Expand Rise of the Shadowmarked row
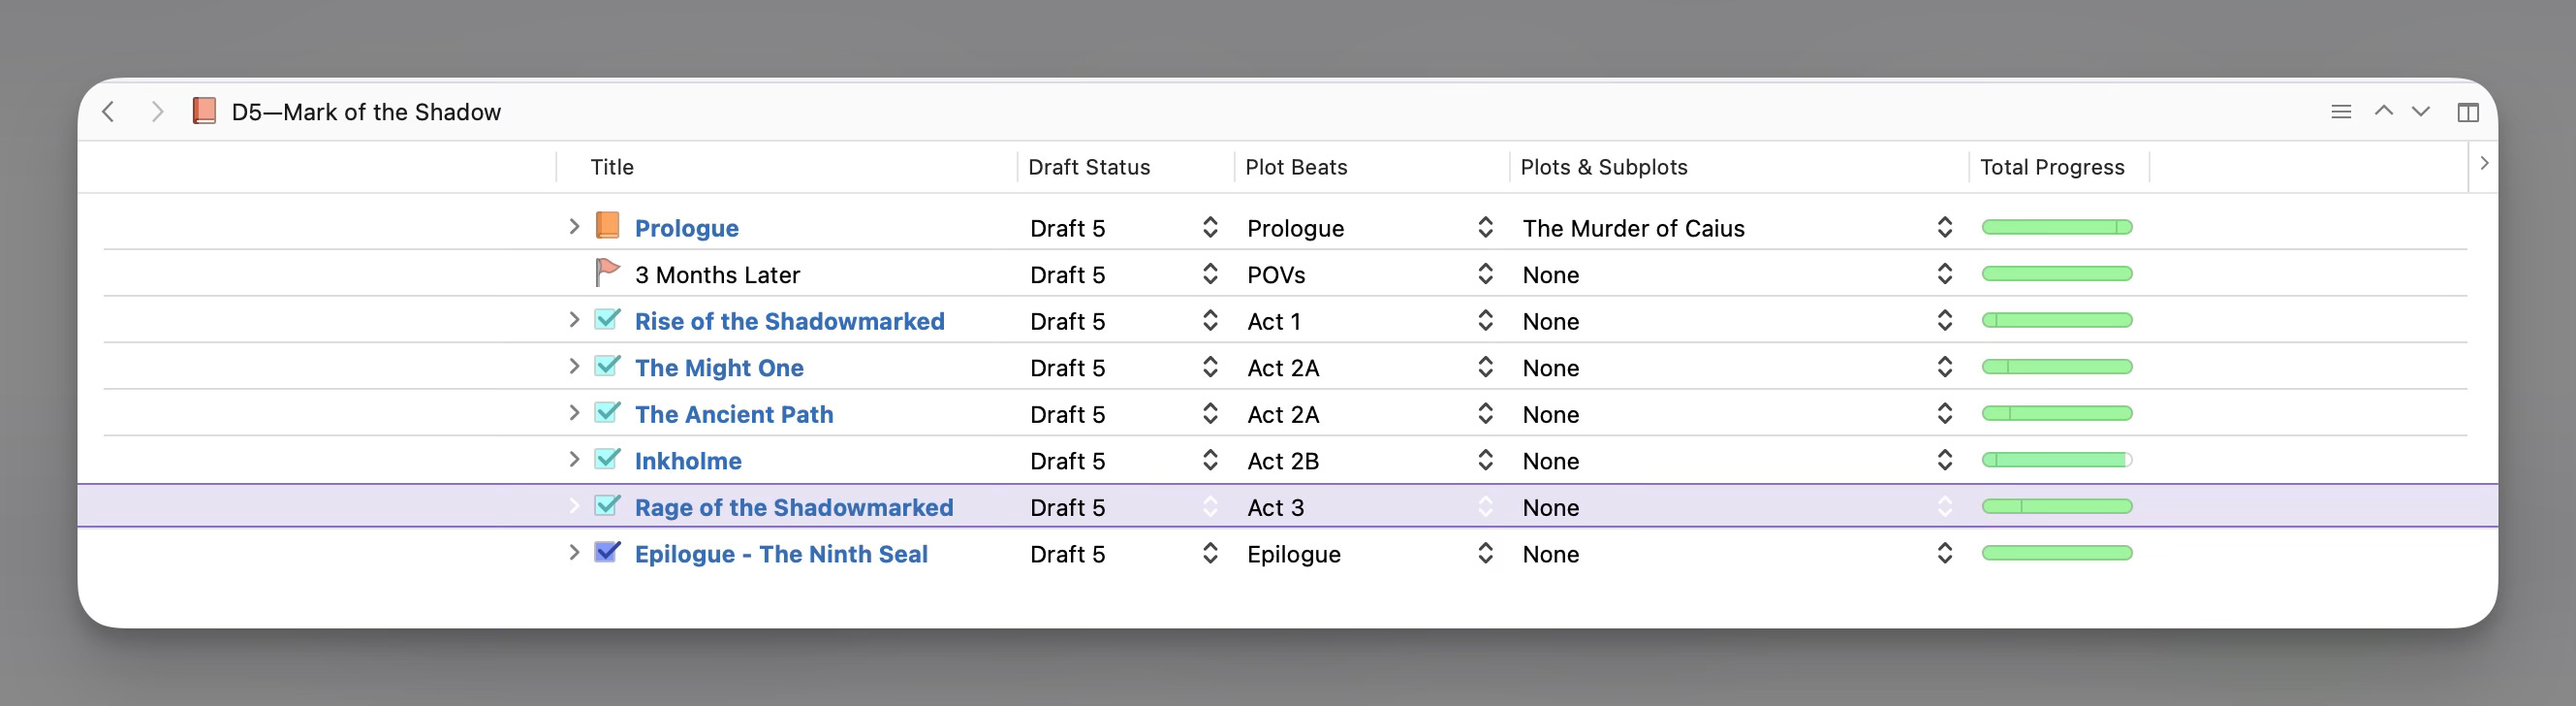Screen dimensions: 2576x706 [x=574, y=320]
